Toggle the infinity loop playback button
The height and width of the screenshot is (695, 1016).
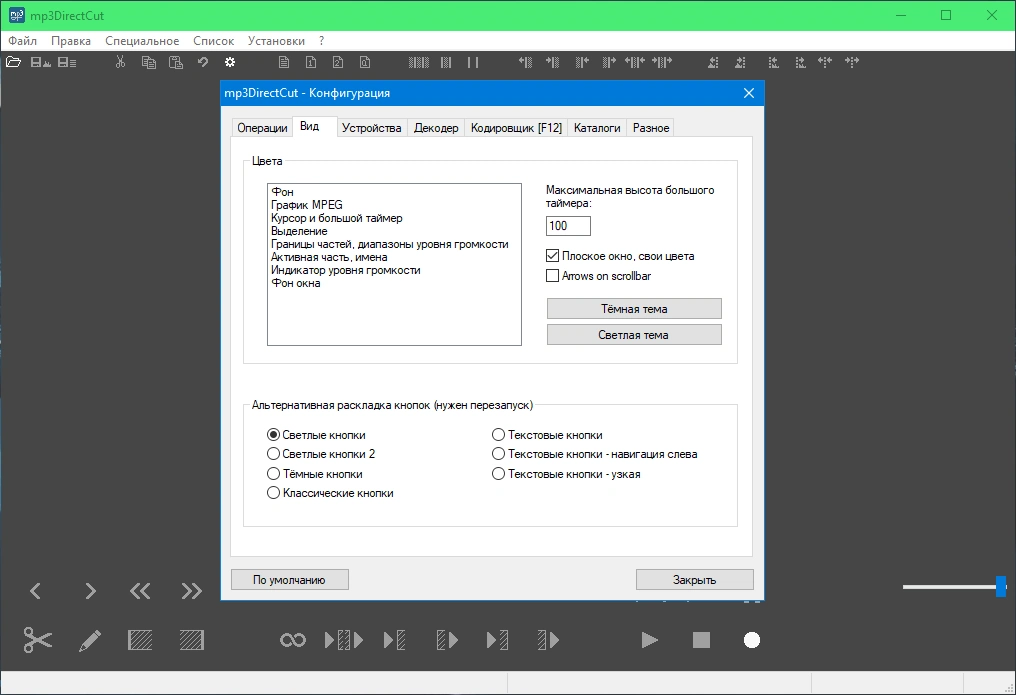(293, 641)
